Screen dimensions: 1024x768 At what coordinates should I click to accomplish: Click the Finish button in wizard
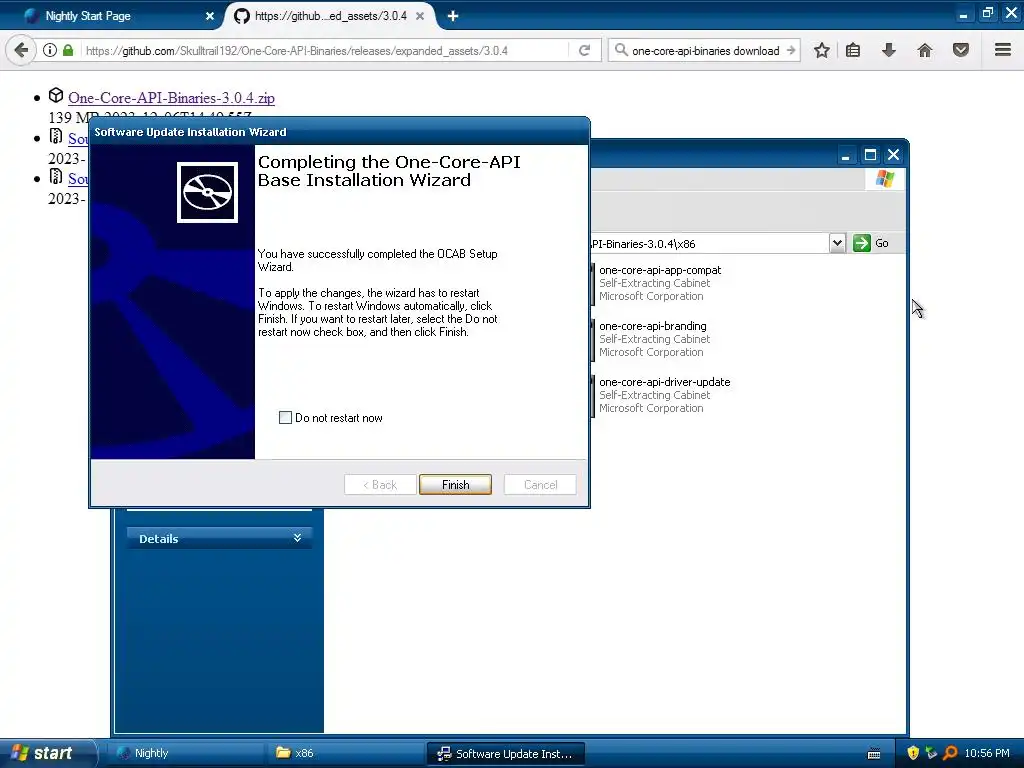[455, 485]
